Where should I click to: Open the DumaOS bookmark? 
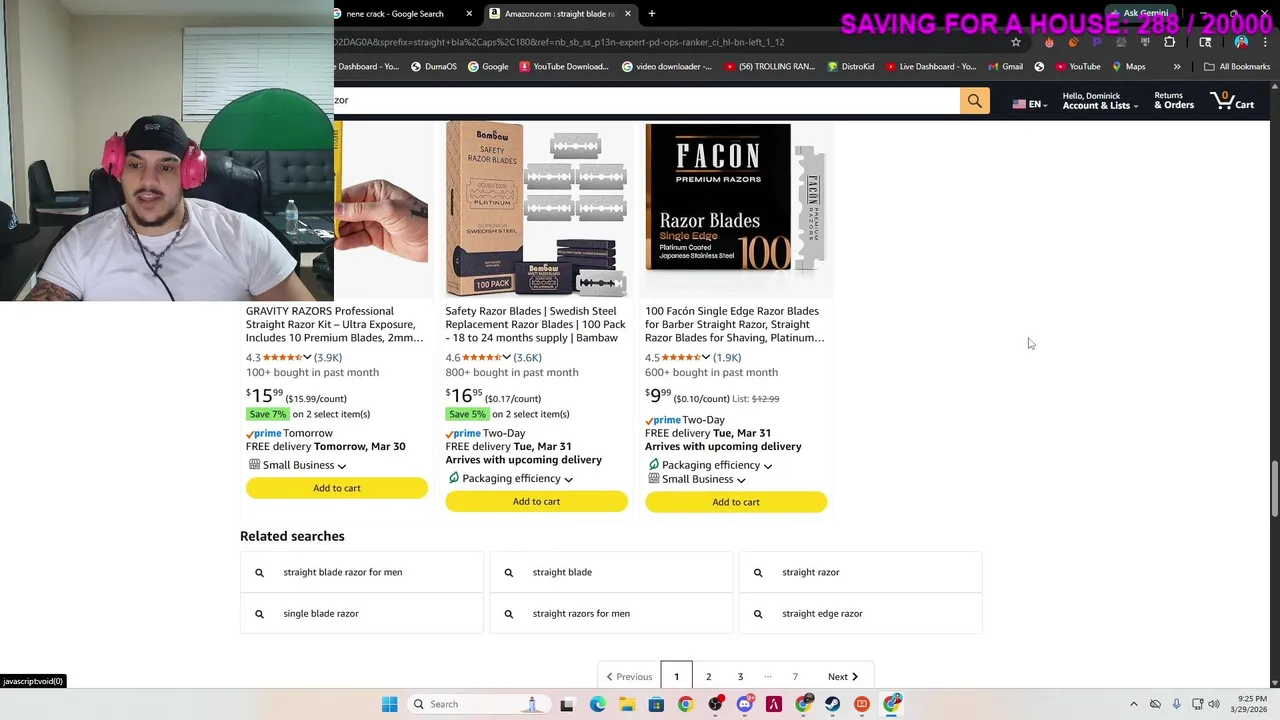433,67
